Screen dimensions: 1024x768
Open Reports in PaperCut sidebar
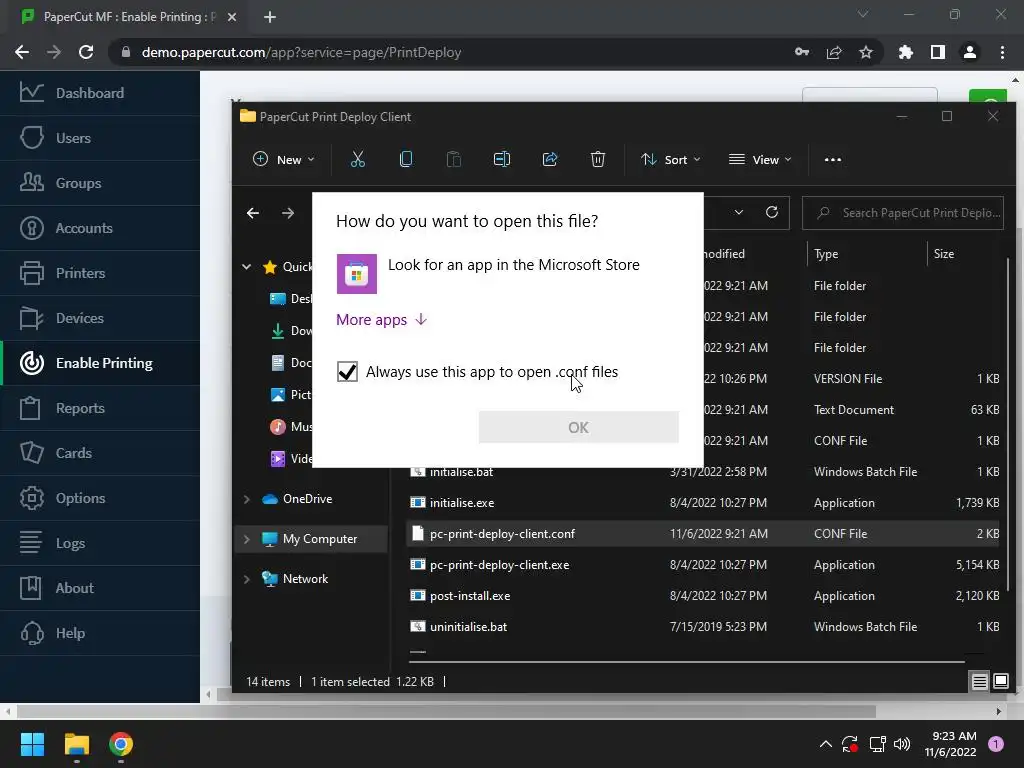[x=100, y=408]
